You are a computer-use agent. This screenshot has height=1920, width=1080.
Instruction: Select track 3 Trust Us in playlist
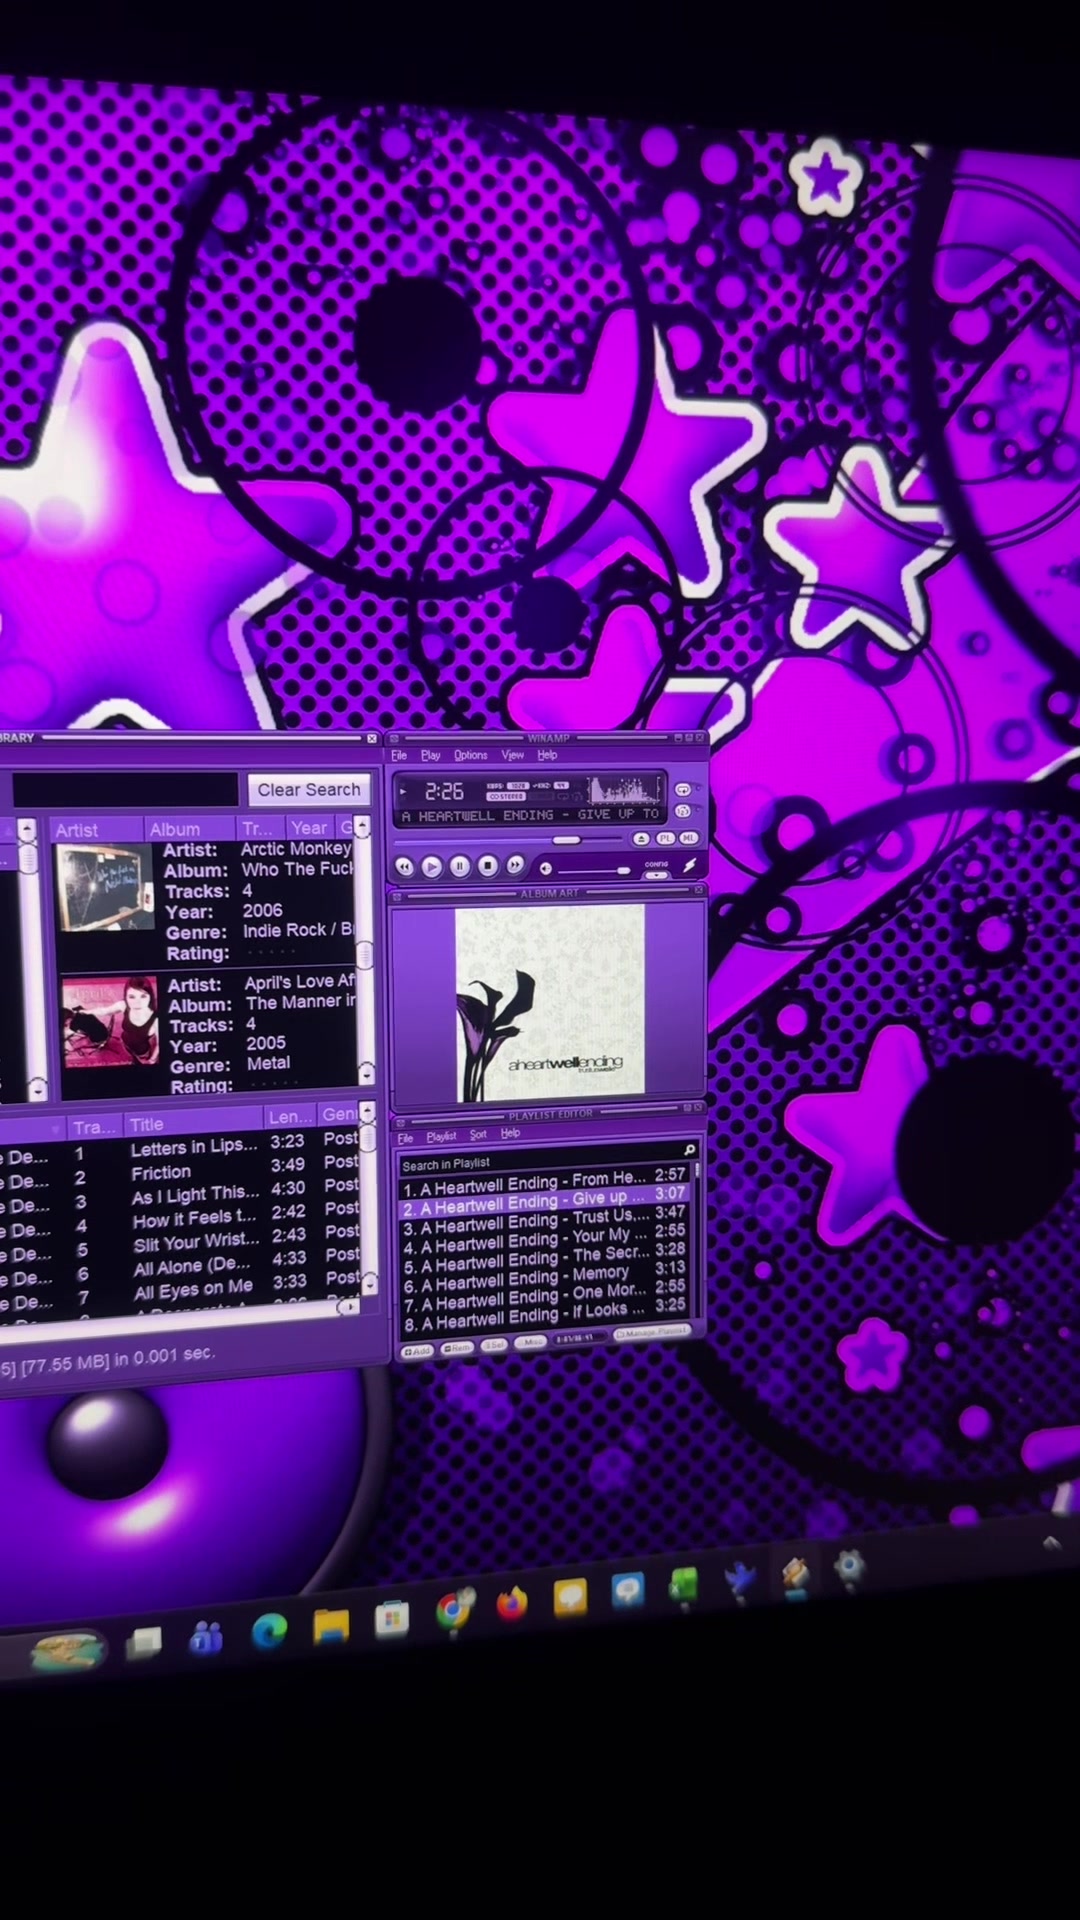[x=543, y=1221]
